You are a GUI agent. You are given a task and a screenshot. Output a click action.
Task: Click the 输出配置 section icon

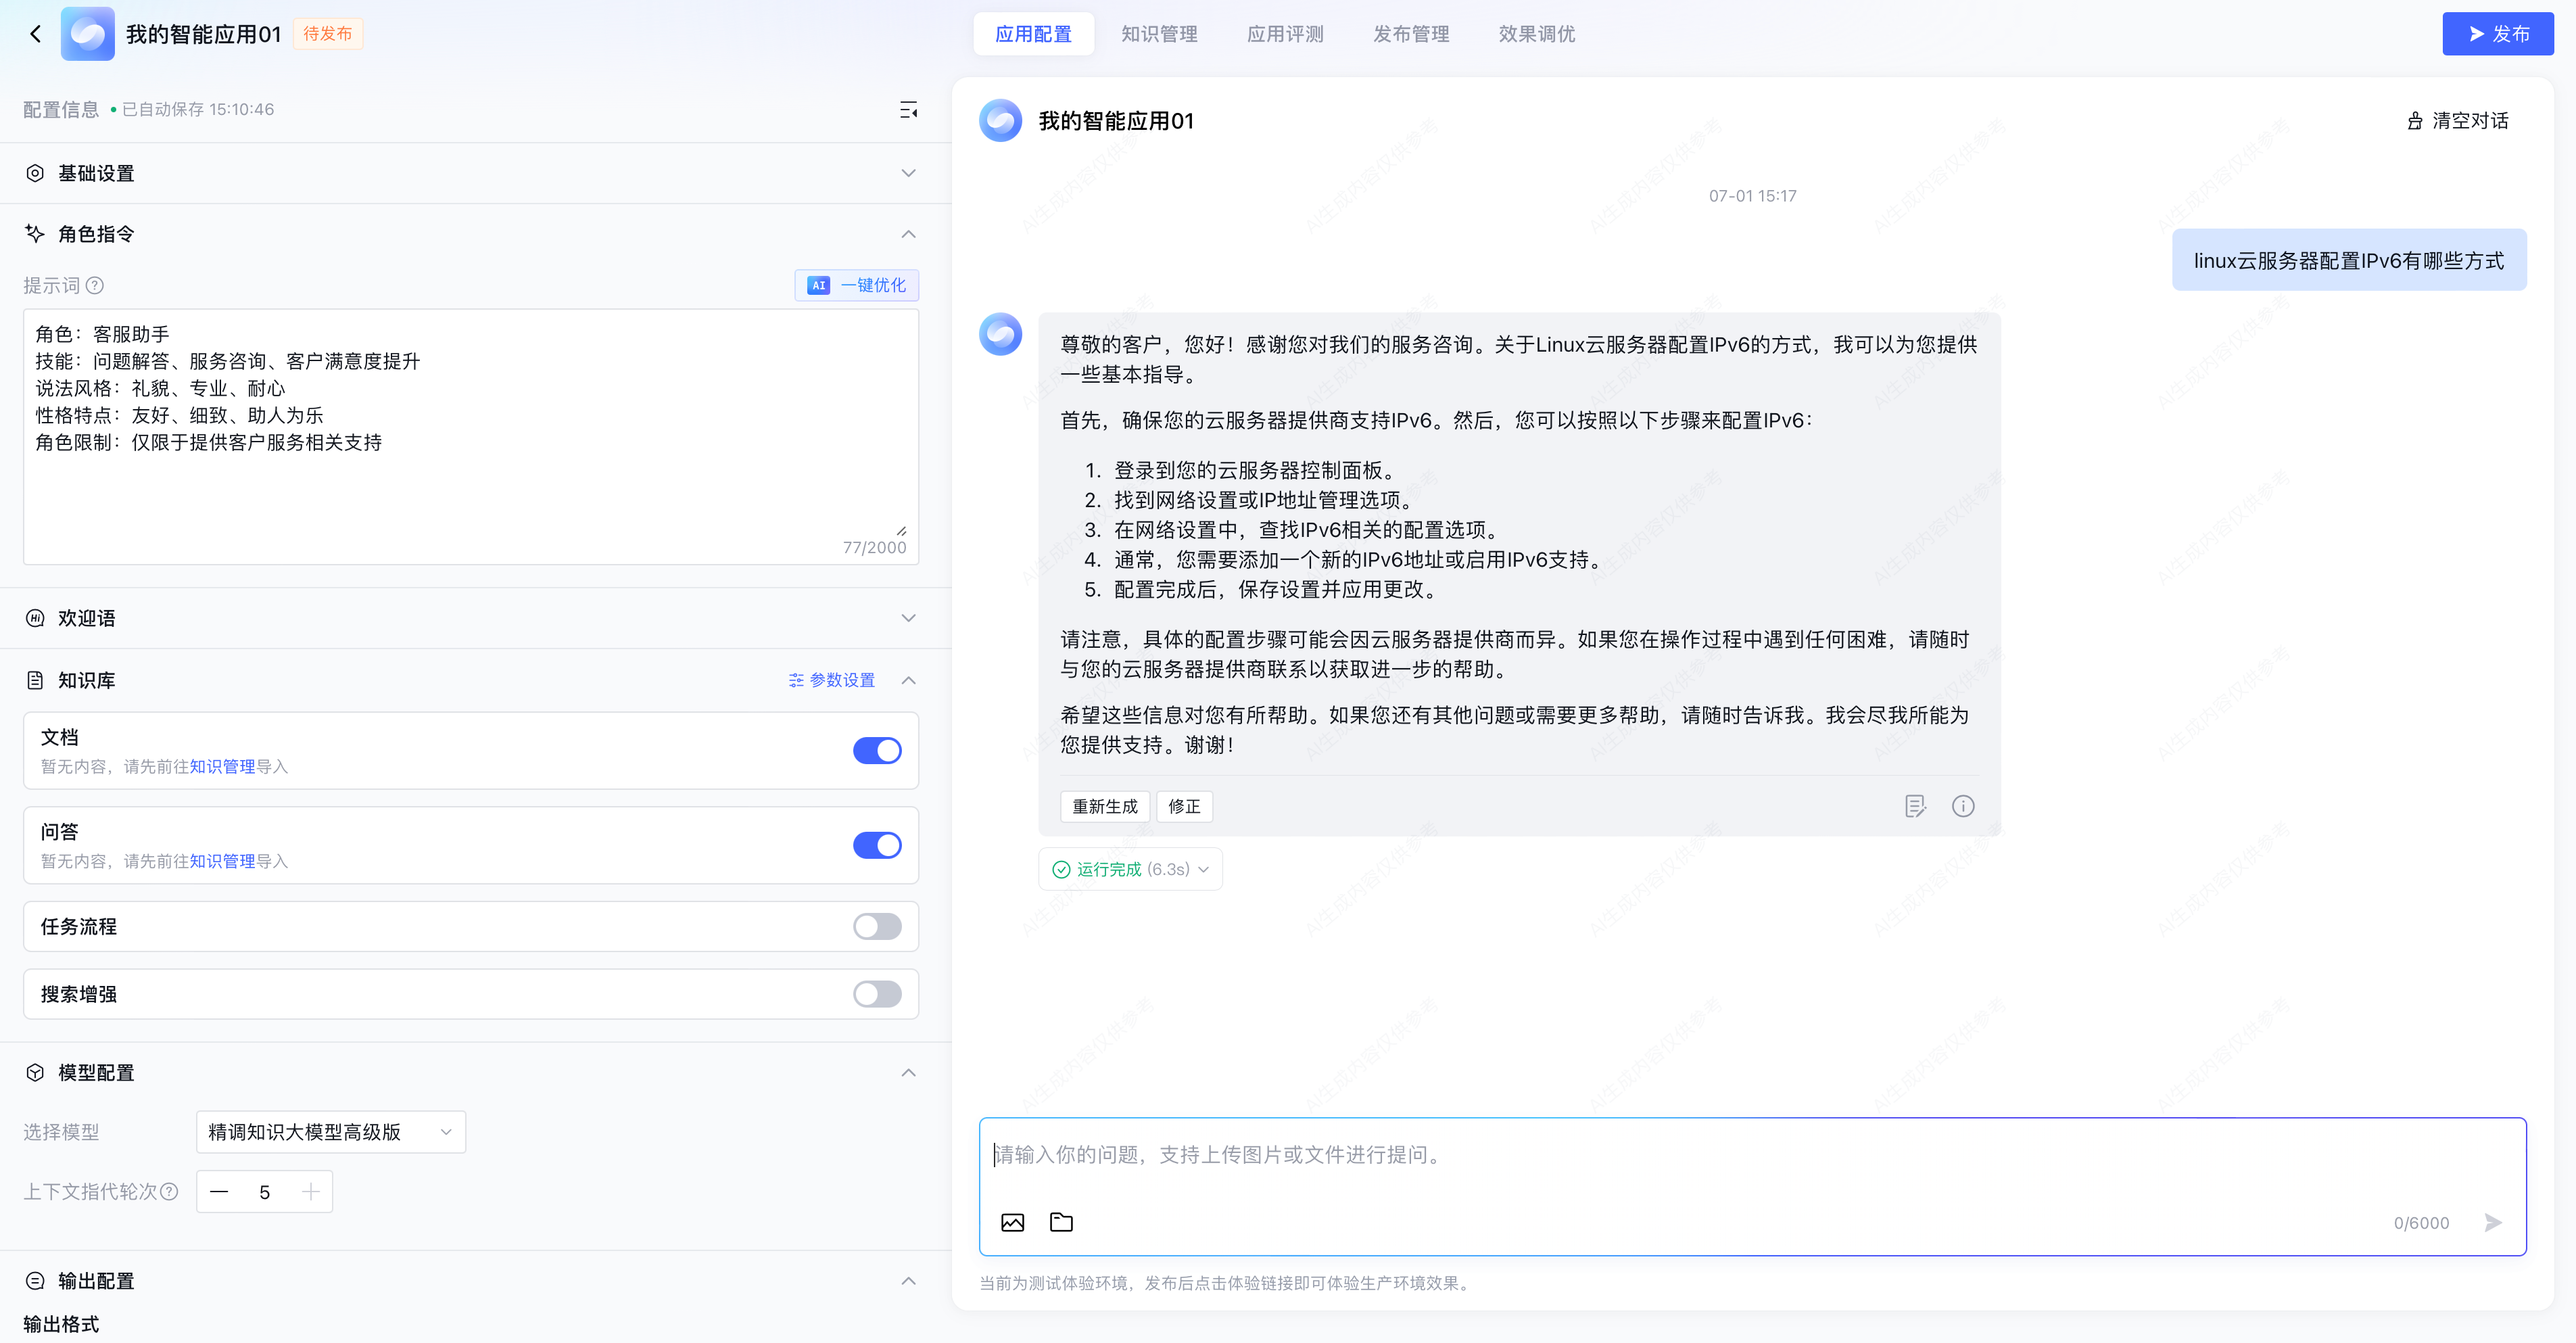click(x=35, y=1280)
